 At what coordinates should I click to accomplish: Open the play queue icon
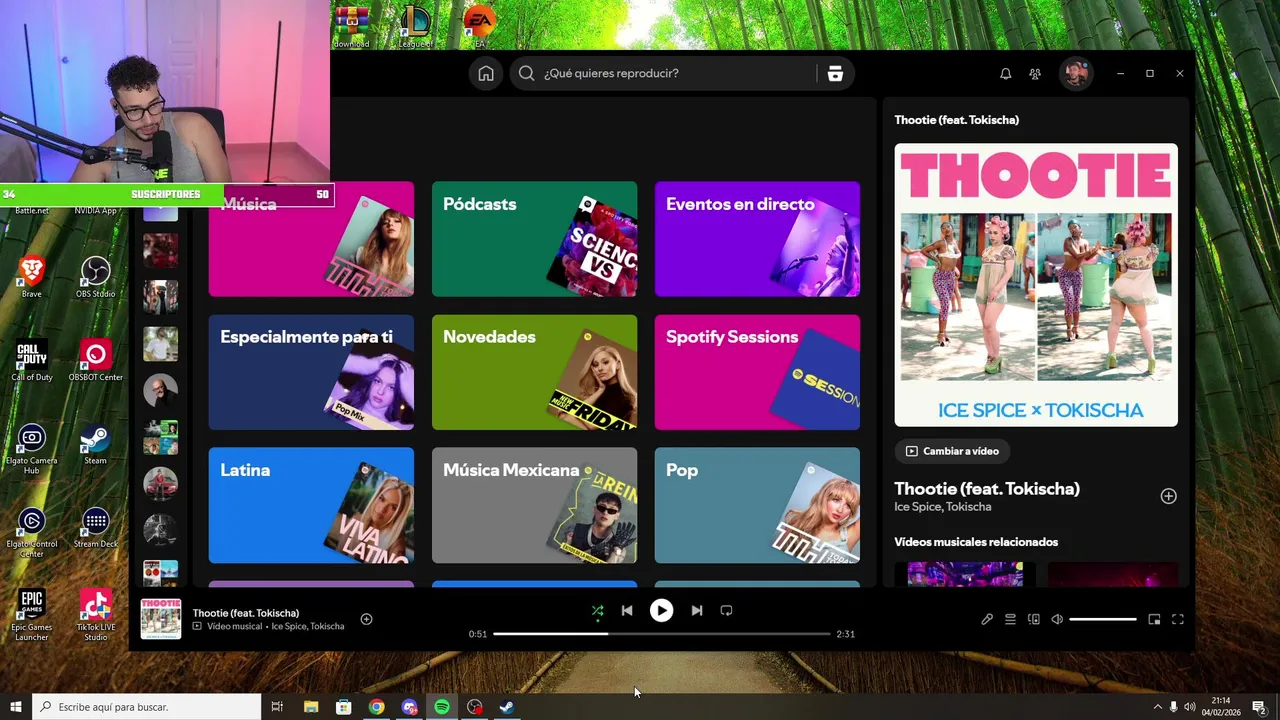[x=1010, y=620]
